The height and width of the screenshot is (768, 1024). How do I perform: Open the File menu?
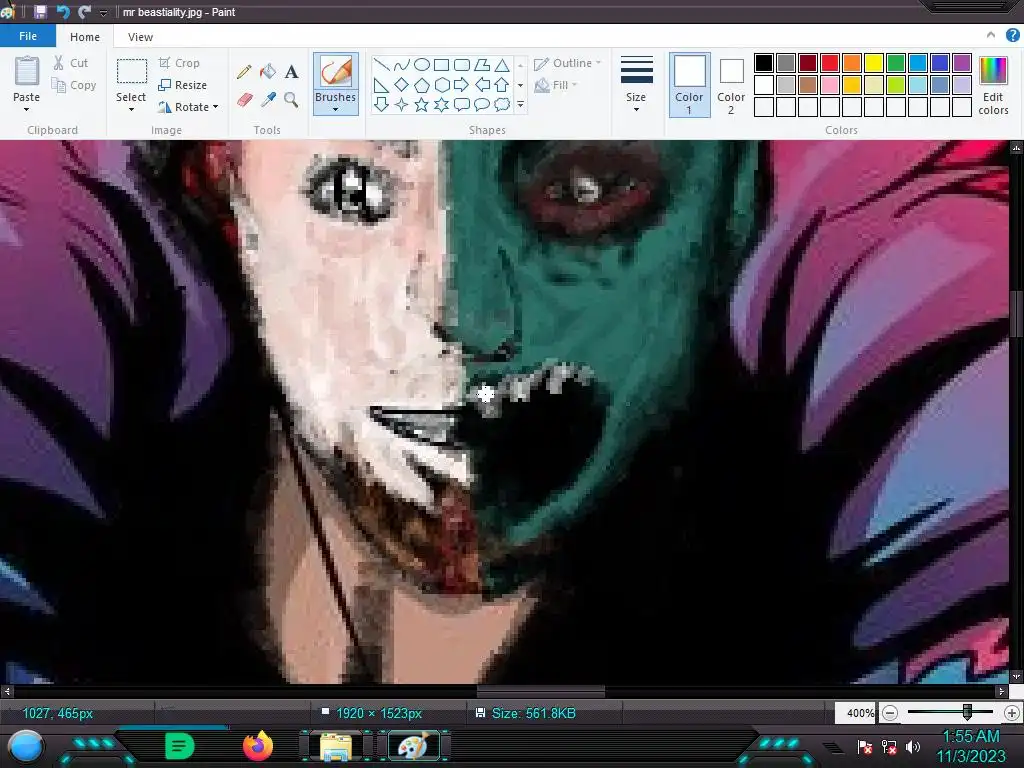click(28, 36)
